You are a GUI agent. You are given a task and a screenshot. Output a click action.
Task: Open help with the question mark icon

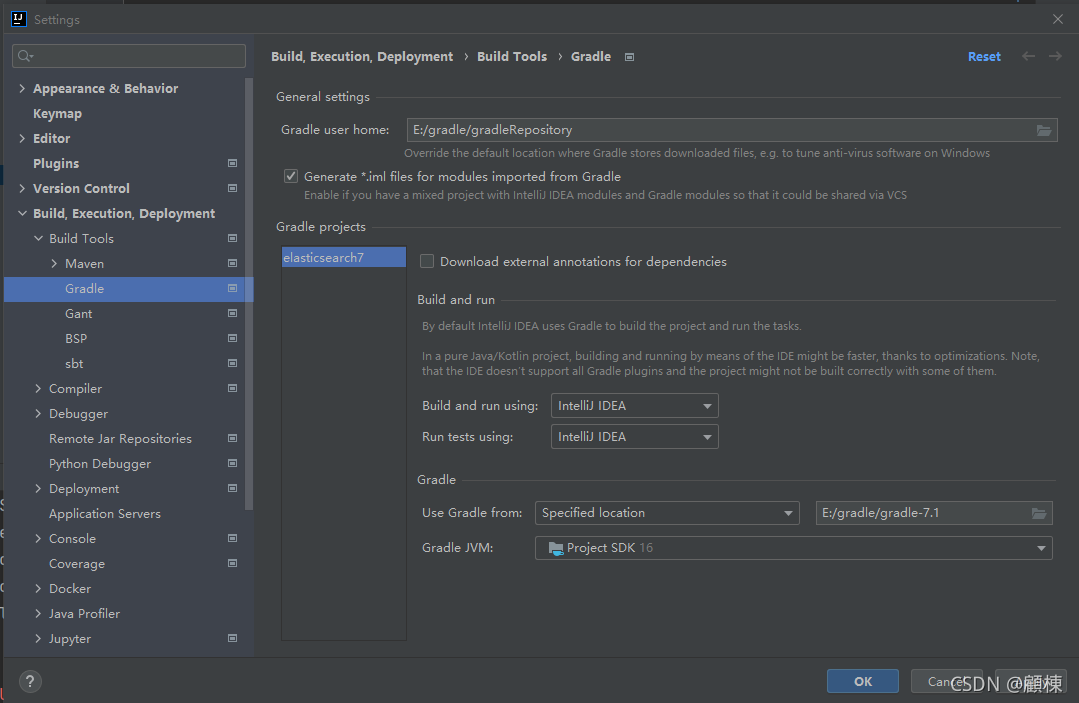coord(30,682)
